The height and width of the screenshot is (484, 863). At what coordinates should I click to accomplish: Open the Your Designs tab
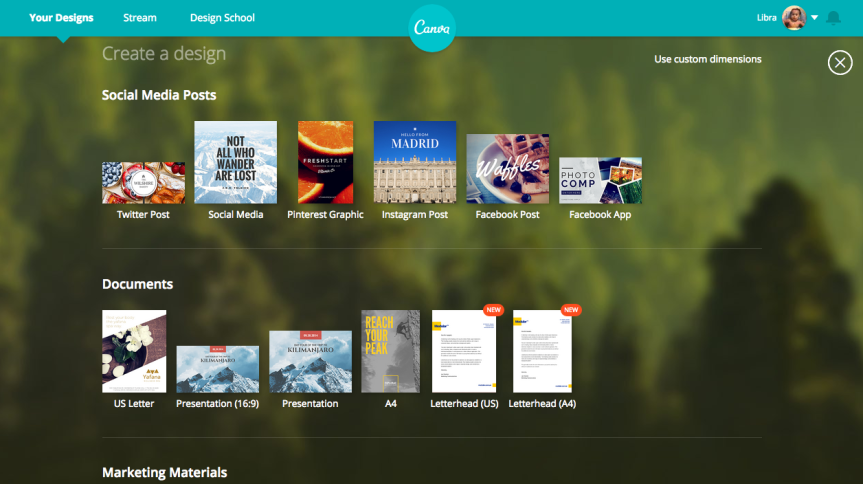(61, 18)
